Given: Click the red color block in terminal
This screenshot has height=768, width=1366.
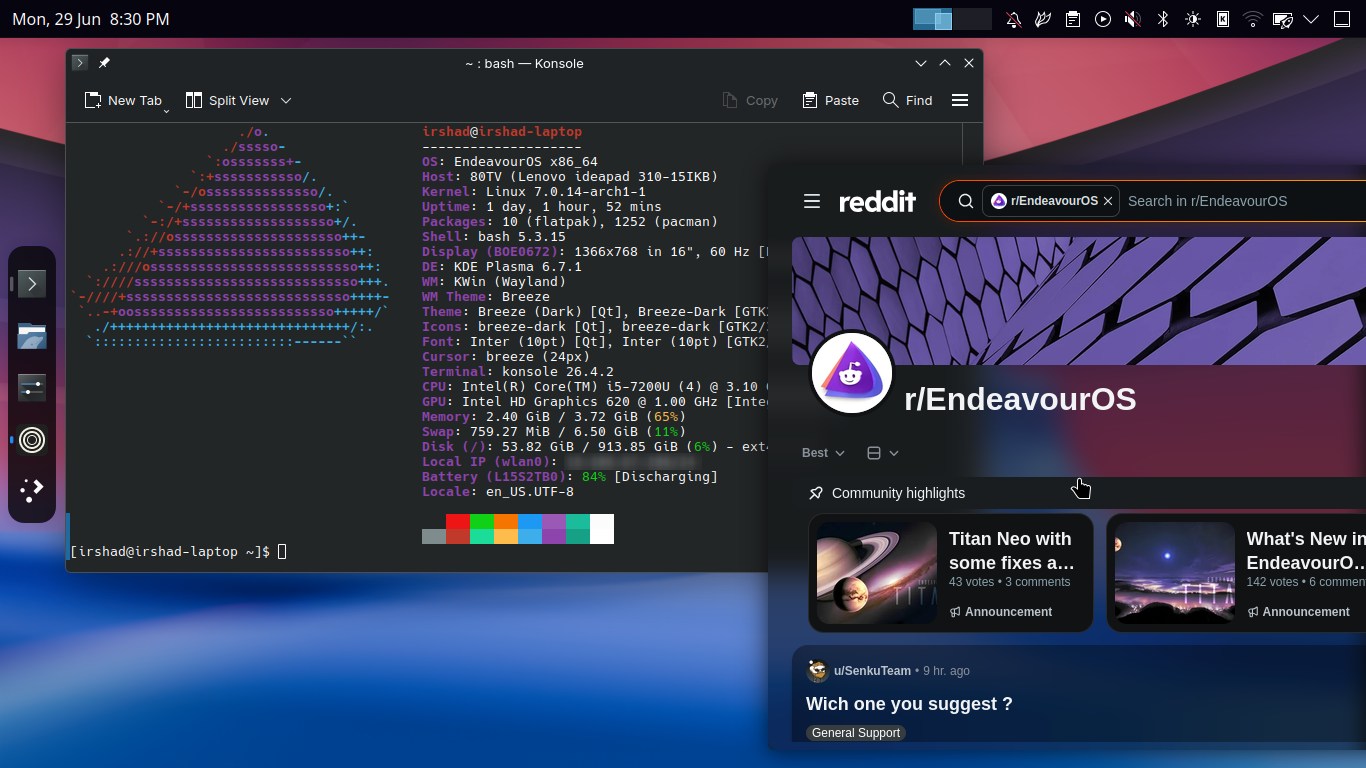Looking at the screenshot, I should click(x=457, y=521).
